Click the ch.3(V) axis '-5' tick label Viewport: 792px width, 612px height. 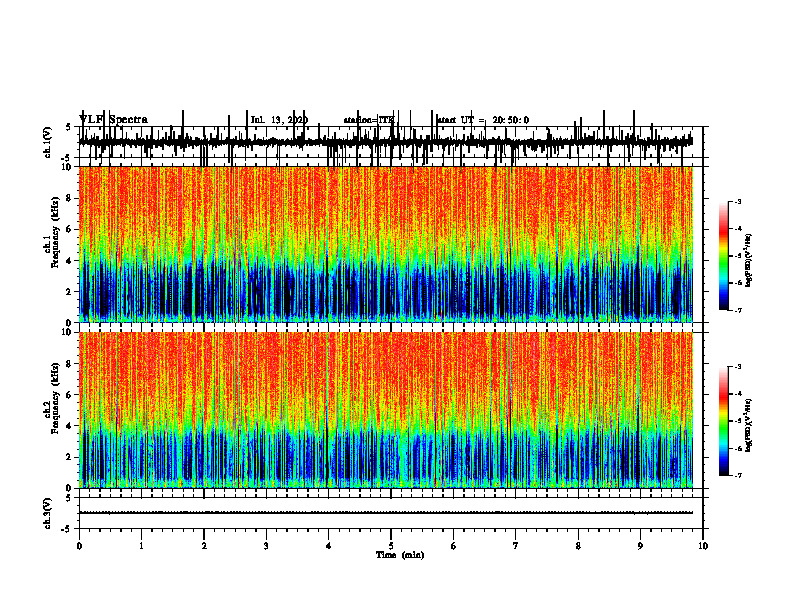[68, 529]
